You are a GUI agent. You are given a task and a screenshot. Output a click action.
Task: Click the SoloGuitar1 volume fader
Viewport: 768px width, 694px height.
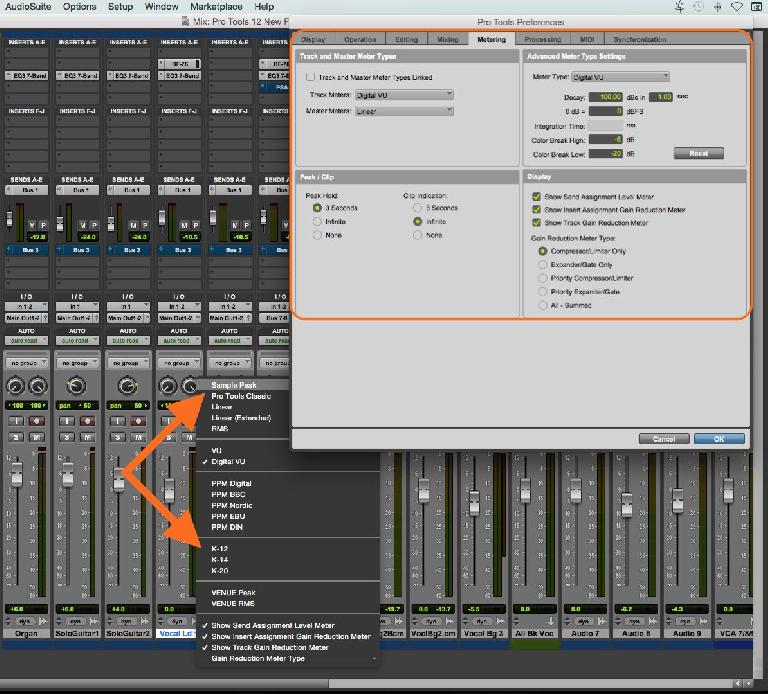[x=68, y=473]
